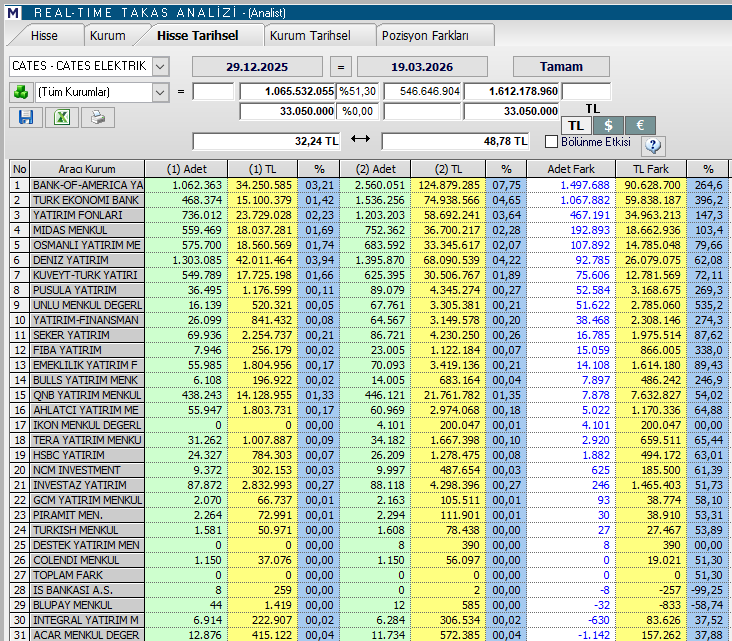This screenshot has height=641, width=732.
Task: Click the No column header
Action: click(20, 169)
